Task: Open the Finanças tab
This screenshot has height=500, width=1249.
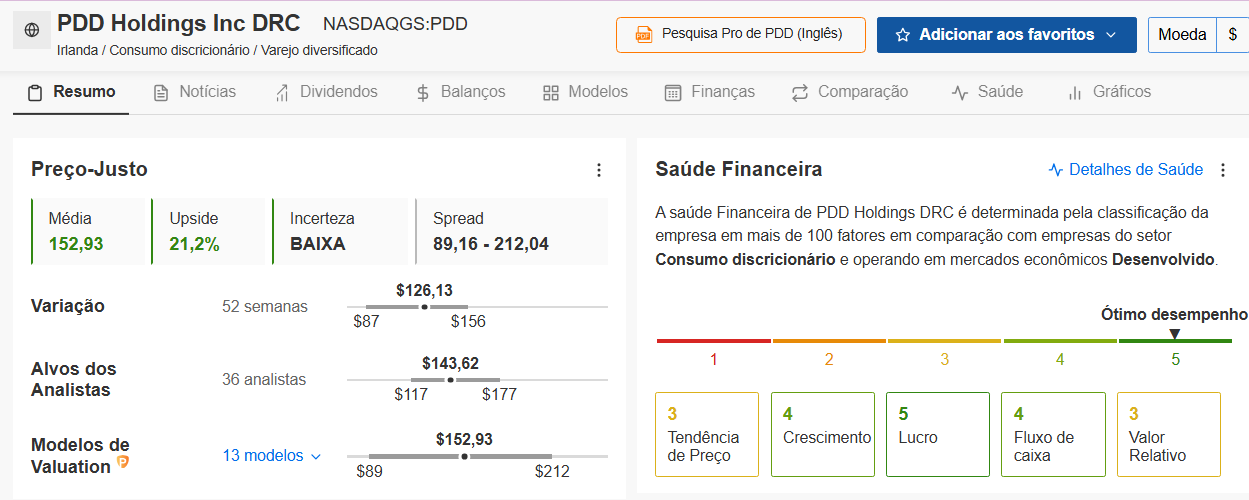Action: pyautogui.click(x=709, y=92)
